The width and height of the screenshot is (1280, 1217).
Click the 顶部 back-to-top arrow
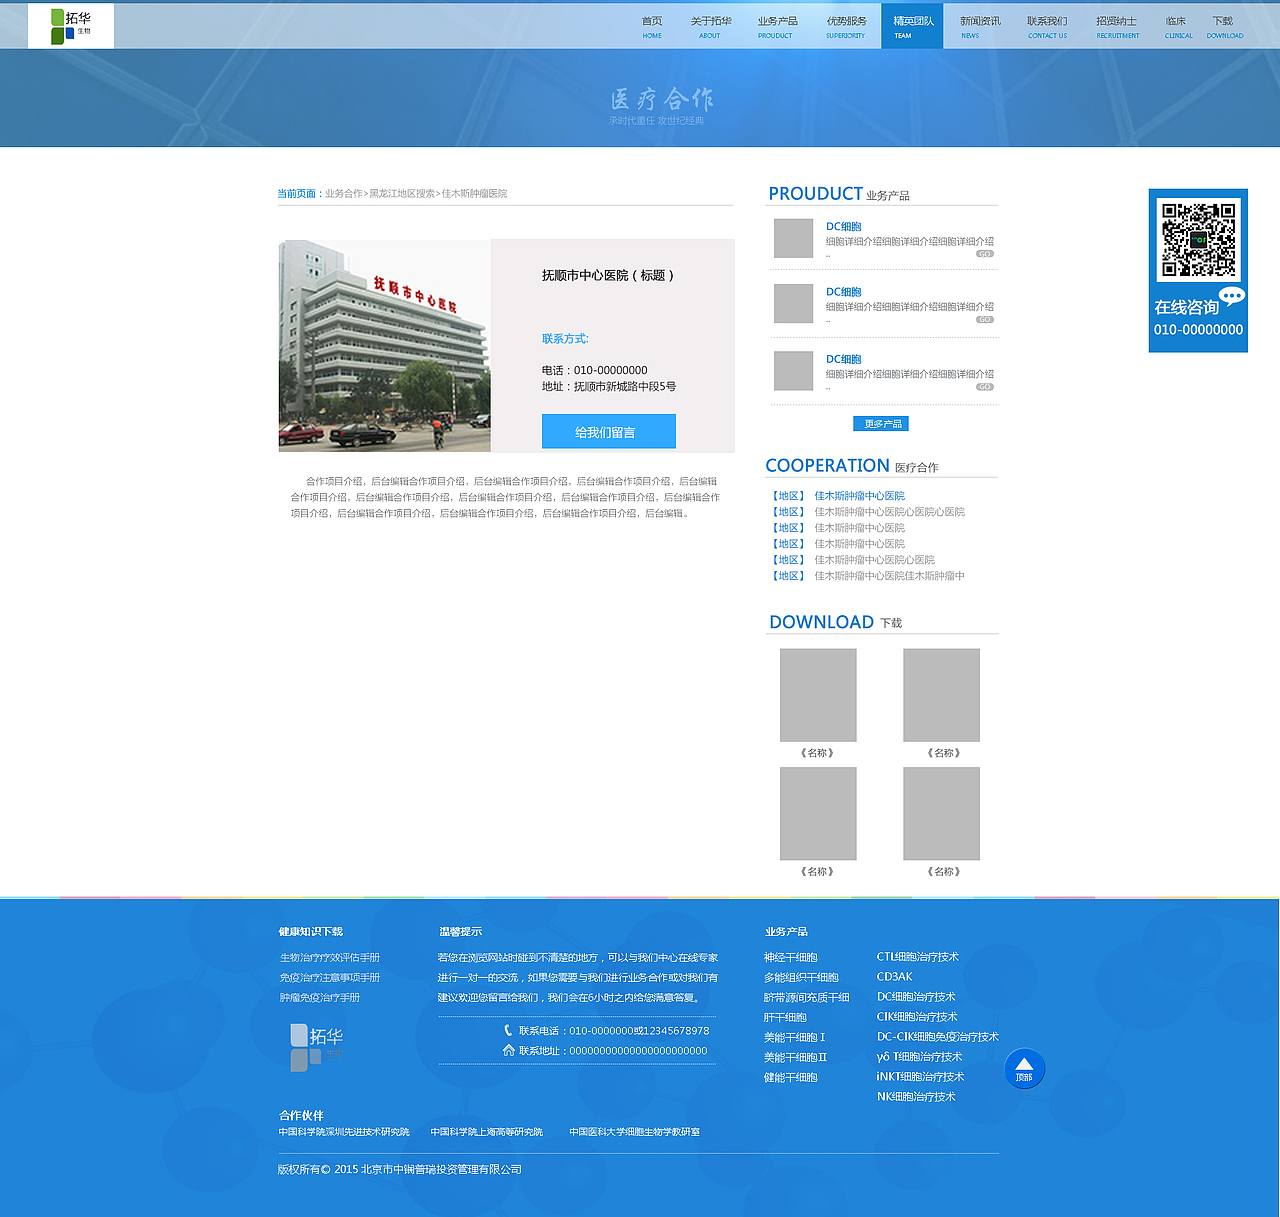click(x=1024, y=1068)
